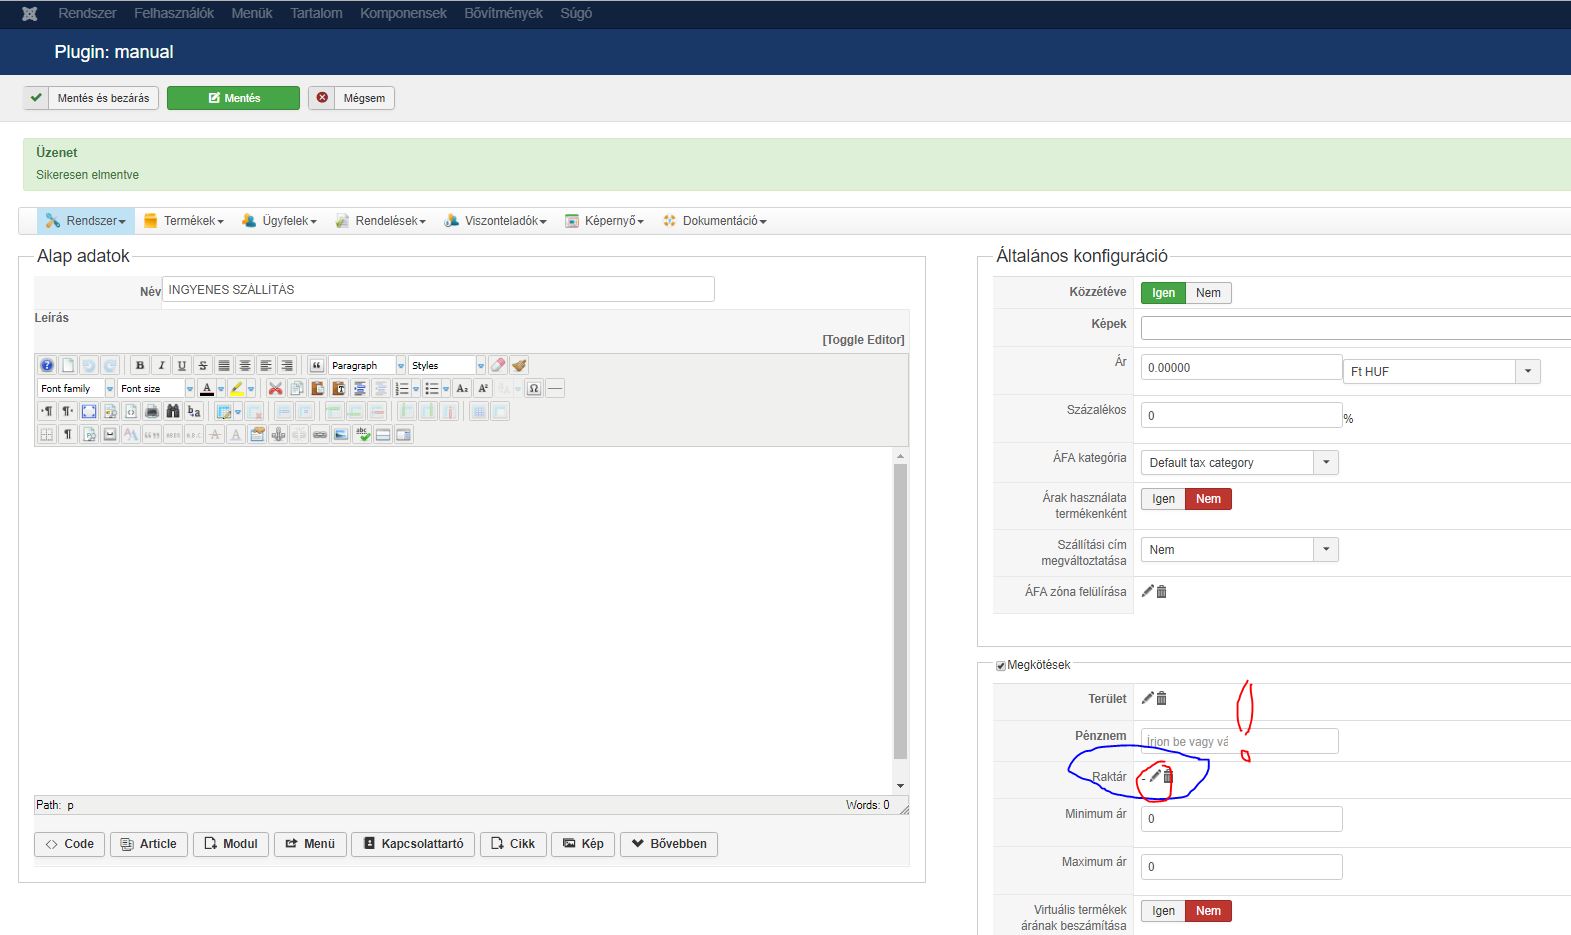Set Közzétéve to Igen
The width and height of the screenshot is (1571, 935).
pos(1163,293)
